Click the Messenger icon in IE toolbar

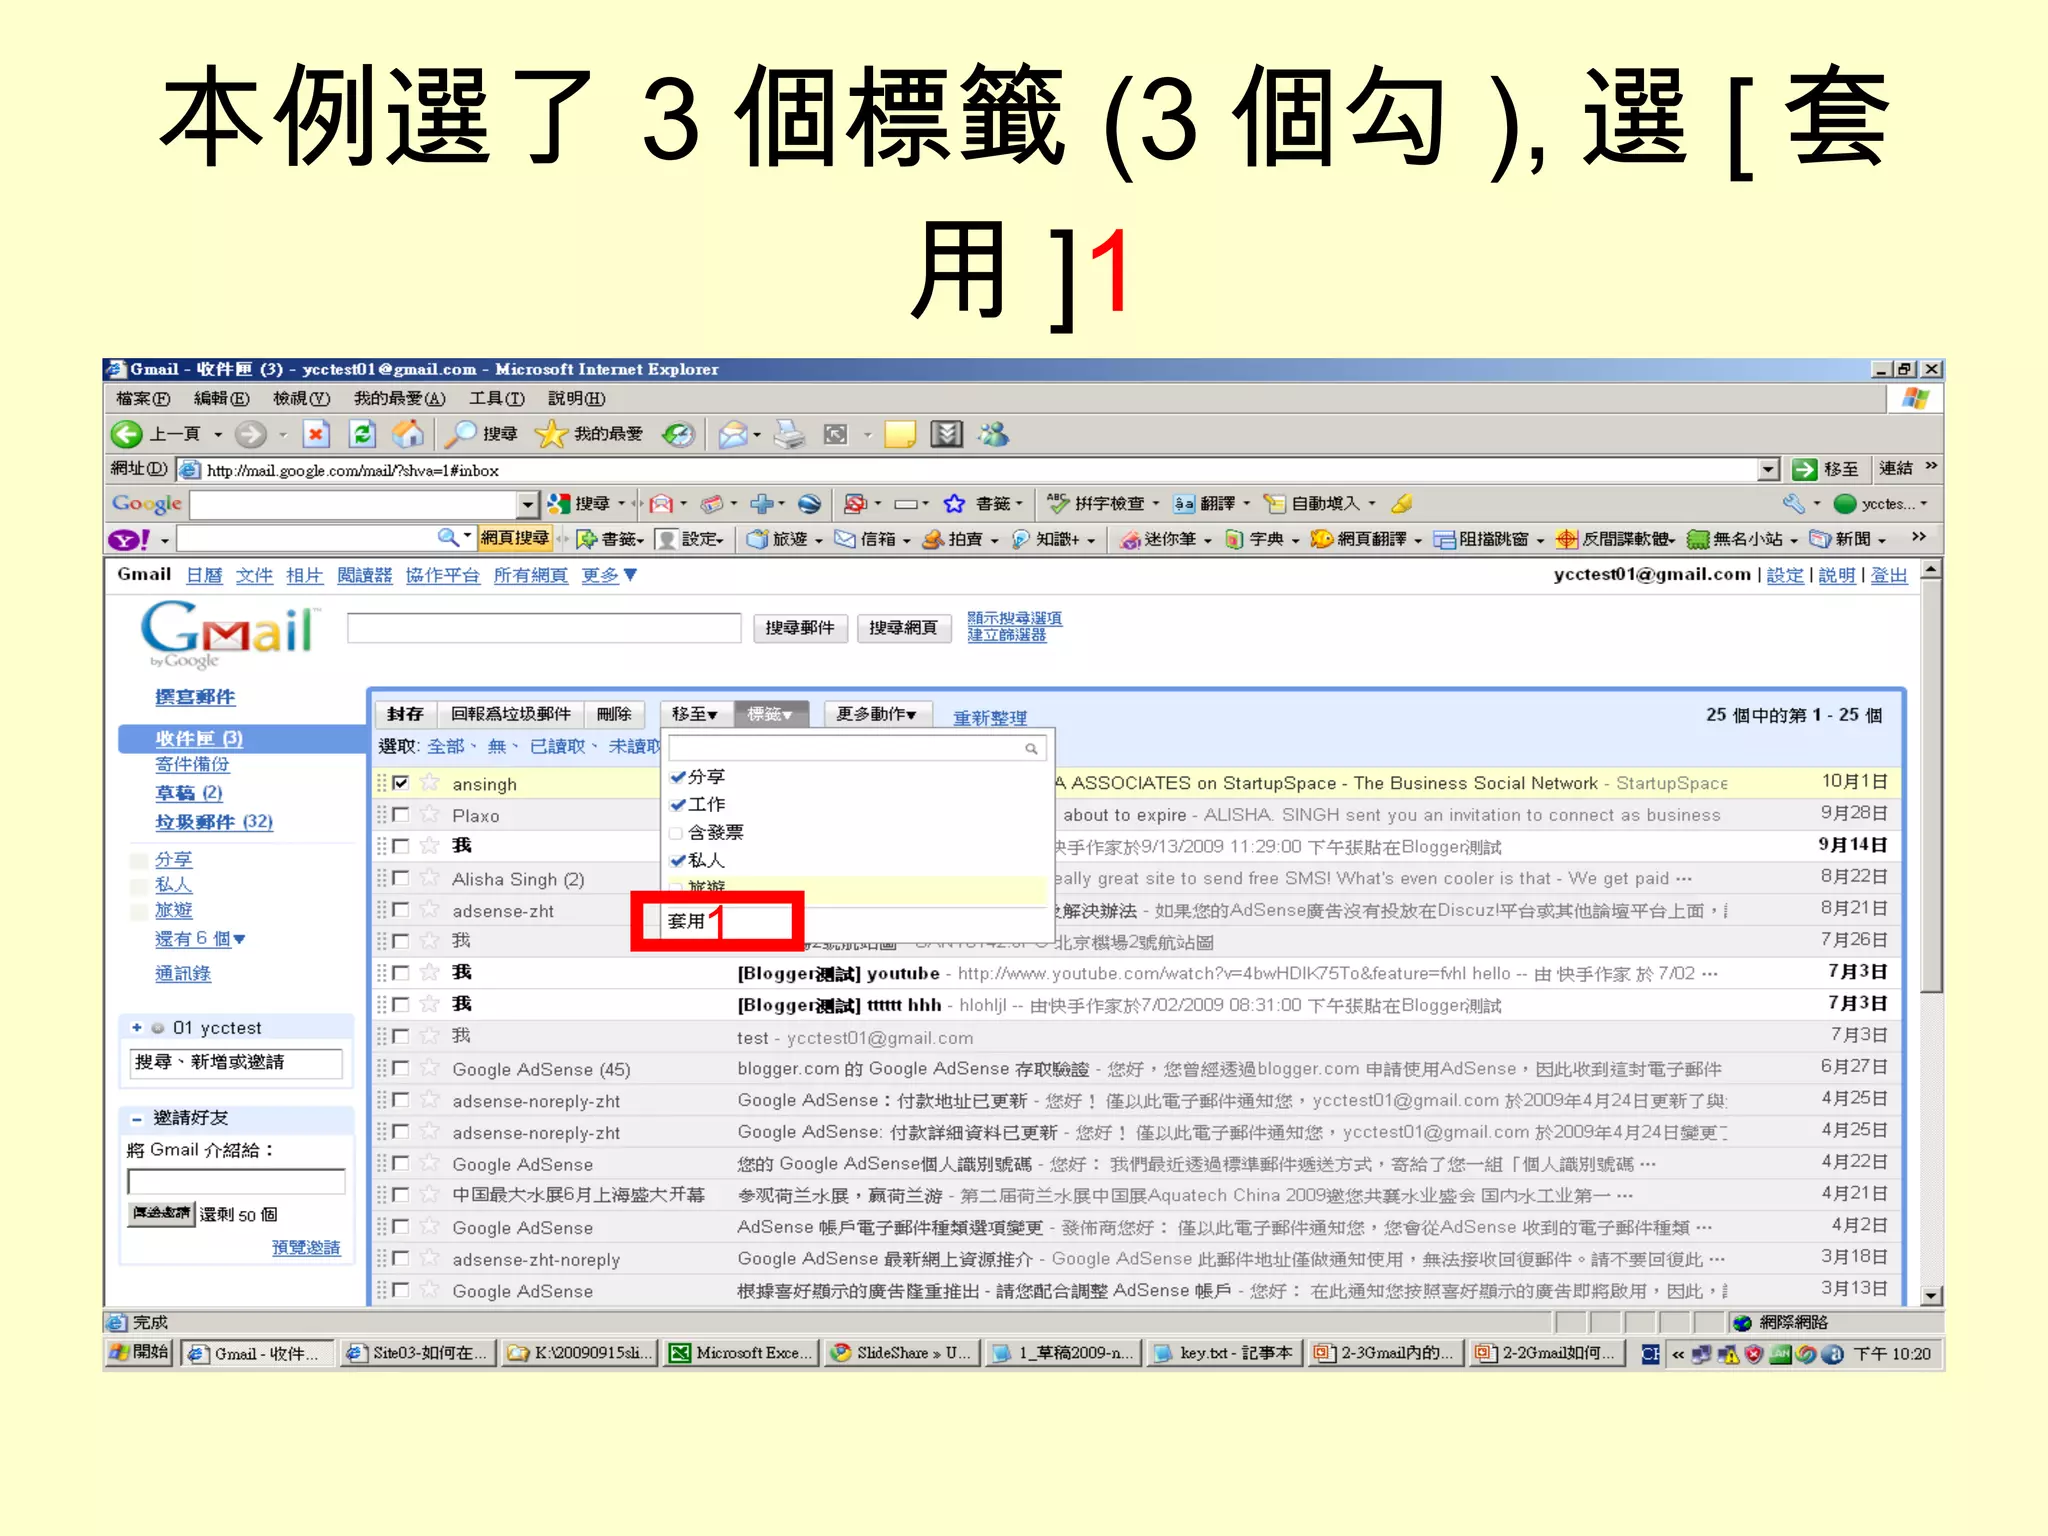(994, 434)
